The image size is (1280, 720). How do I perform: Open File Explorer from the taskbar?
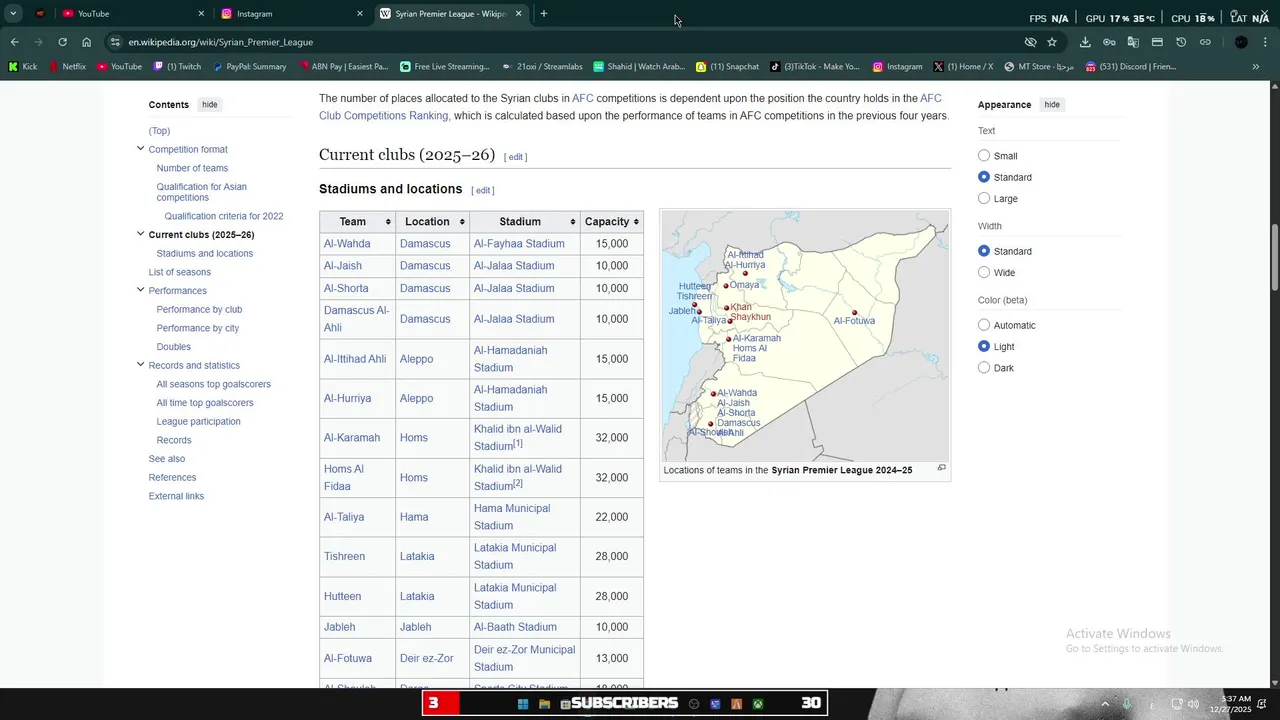coord(544,704)
